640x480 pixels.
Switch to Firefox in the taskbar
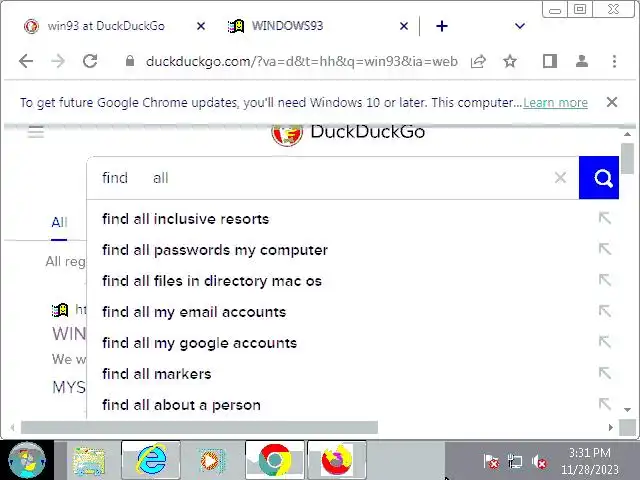click(337, 460)
